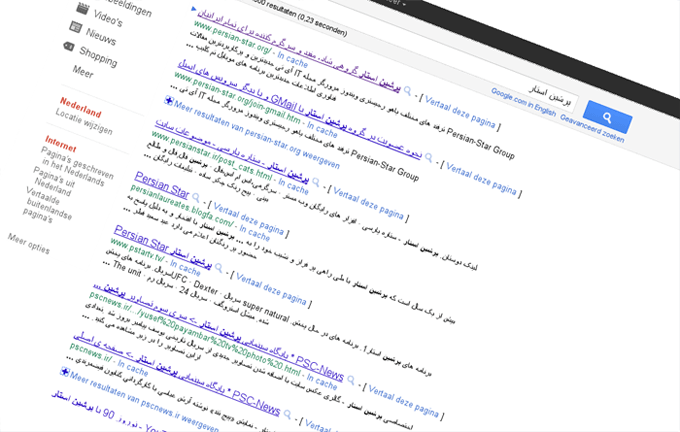Switch to Shopping search category
Image resolution: width=680 pixels, height=432 pixels.
pyautogui.click(x=98, y=57)
